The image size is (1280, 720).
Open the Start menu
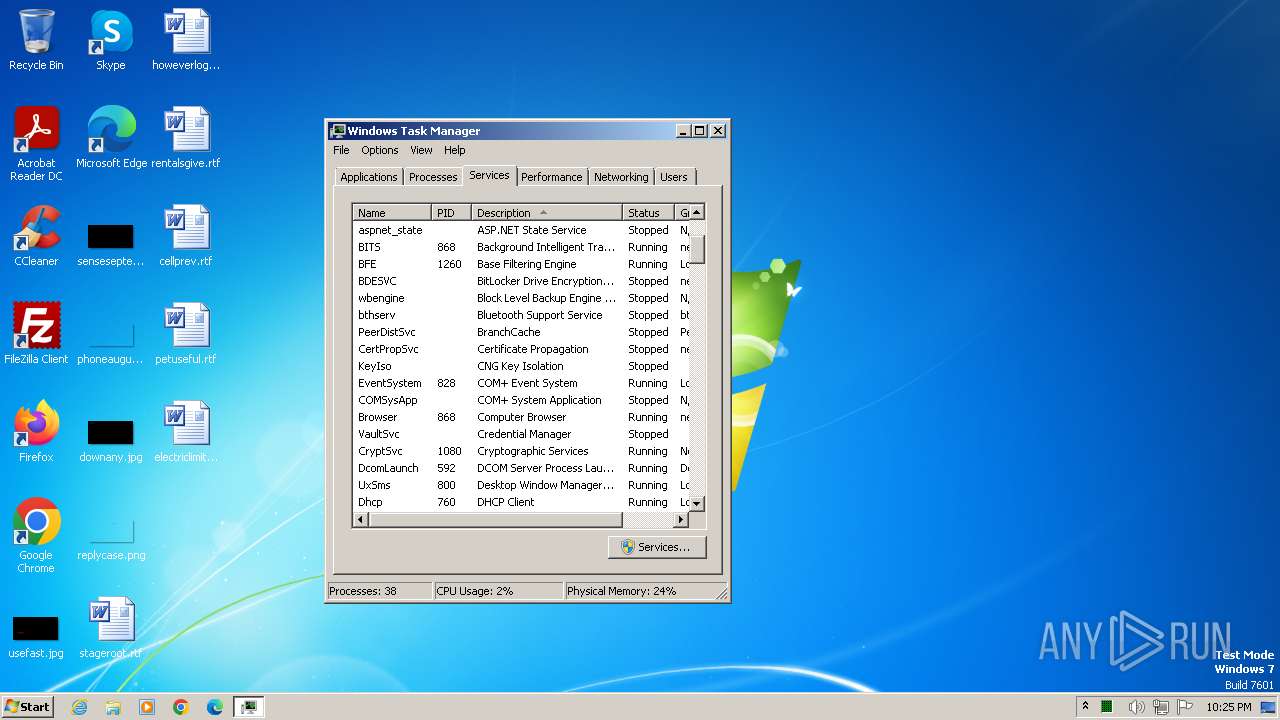[x=28, y=707]
